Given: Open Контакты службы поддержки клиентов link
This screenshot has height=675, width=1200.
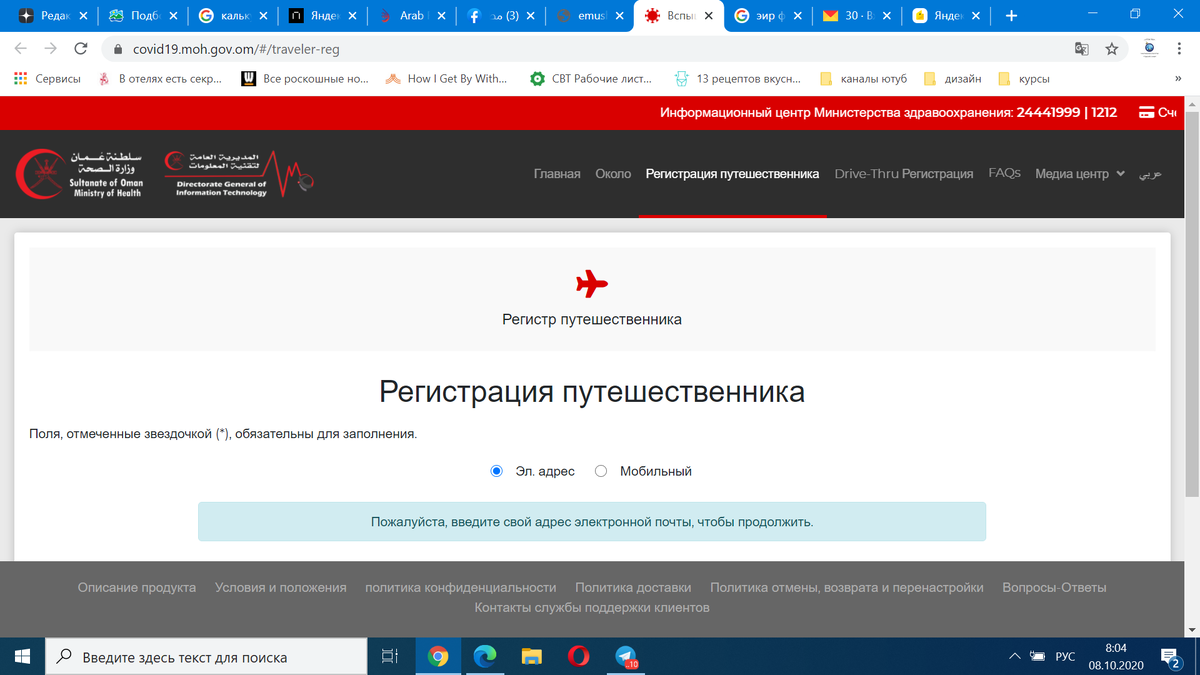Looking at the screenshot, I should pos(592,608).
